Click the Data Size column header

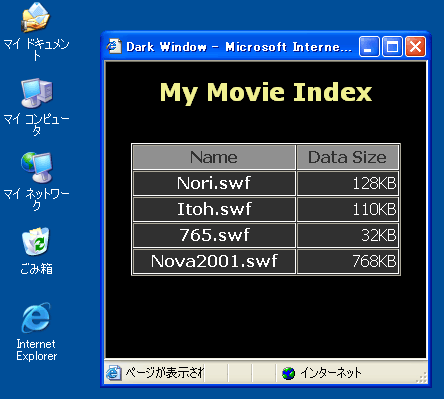click(x=348, y=157)
